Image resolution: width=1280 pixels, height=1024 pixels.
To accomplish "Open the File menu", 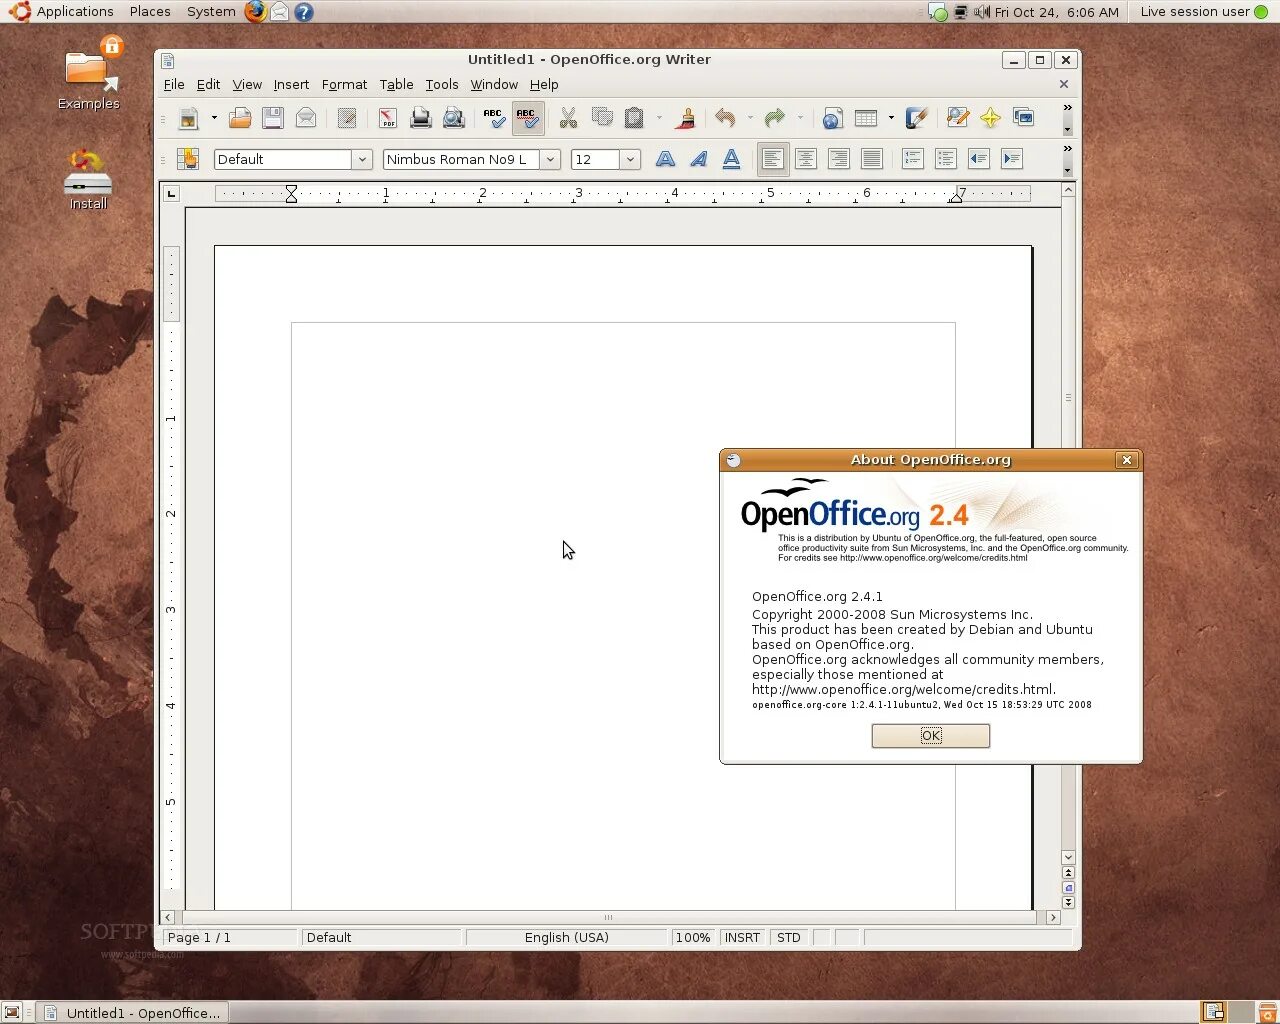I will coord(174,85).
